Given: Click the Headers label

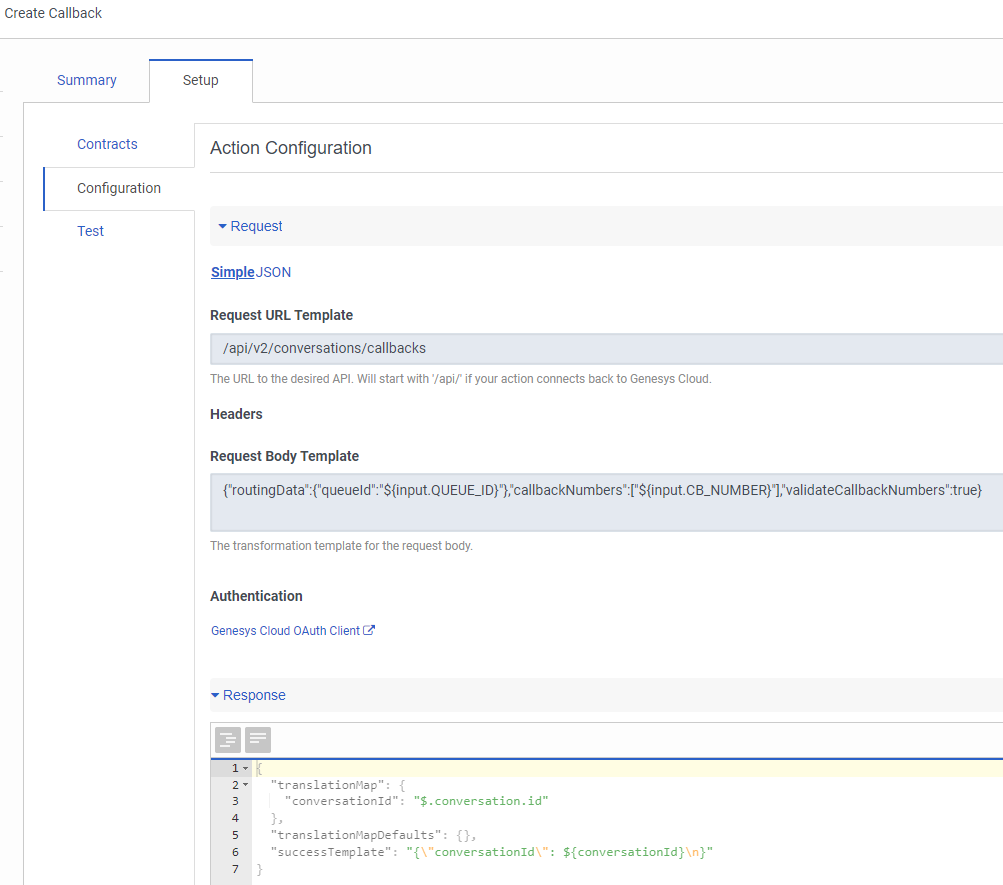Looking at the screenshot, I should tap(236, 414).
